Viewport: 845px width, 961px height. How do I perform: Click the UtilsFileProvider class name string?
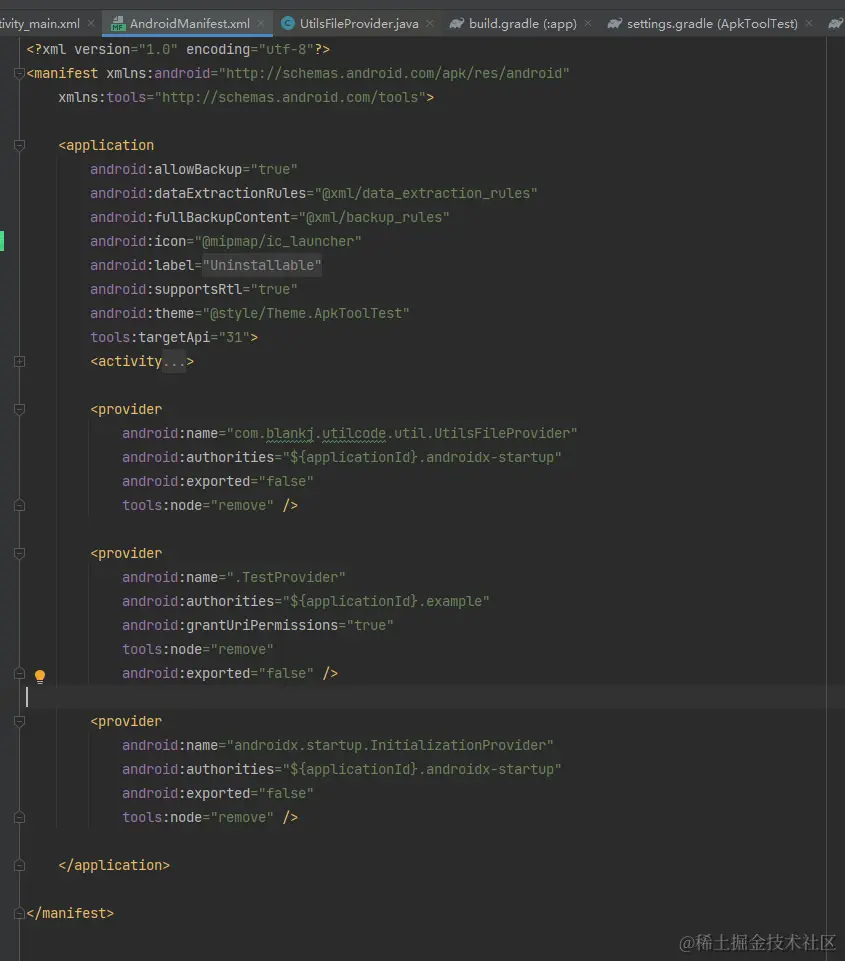[402, 433]
